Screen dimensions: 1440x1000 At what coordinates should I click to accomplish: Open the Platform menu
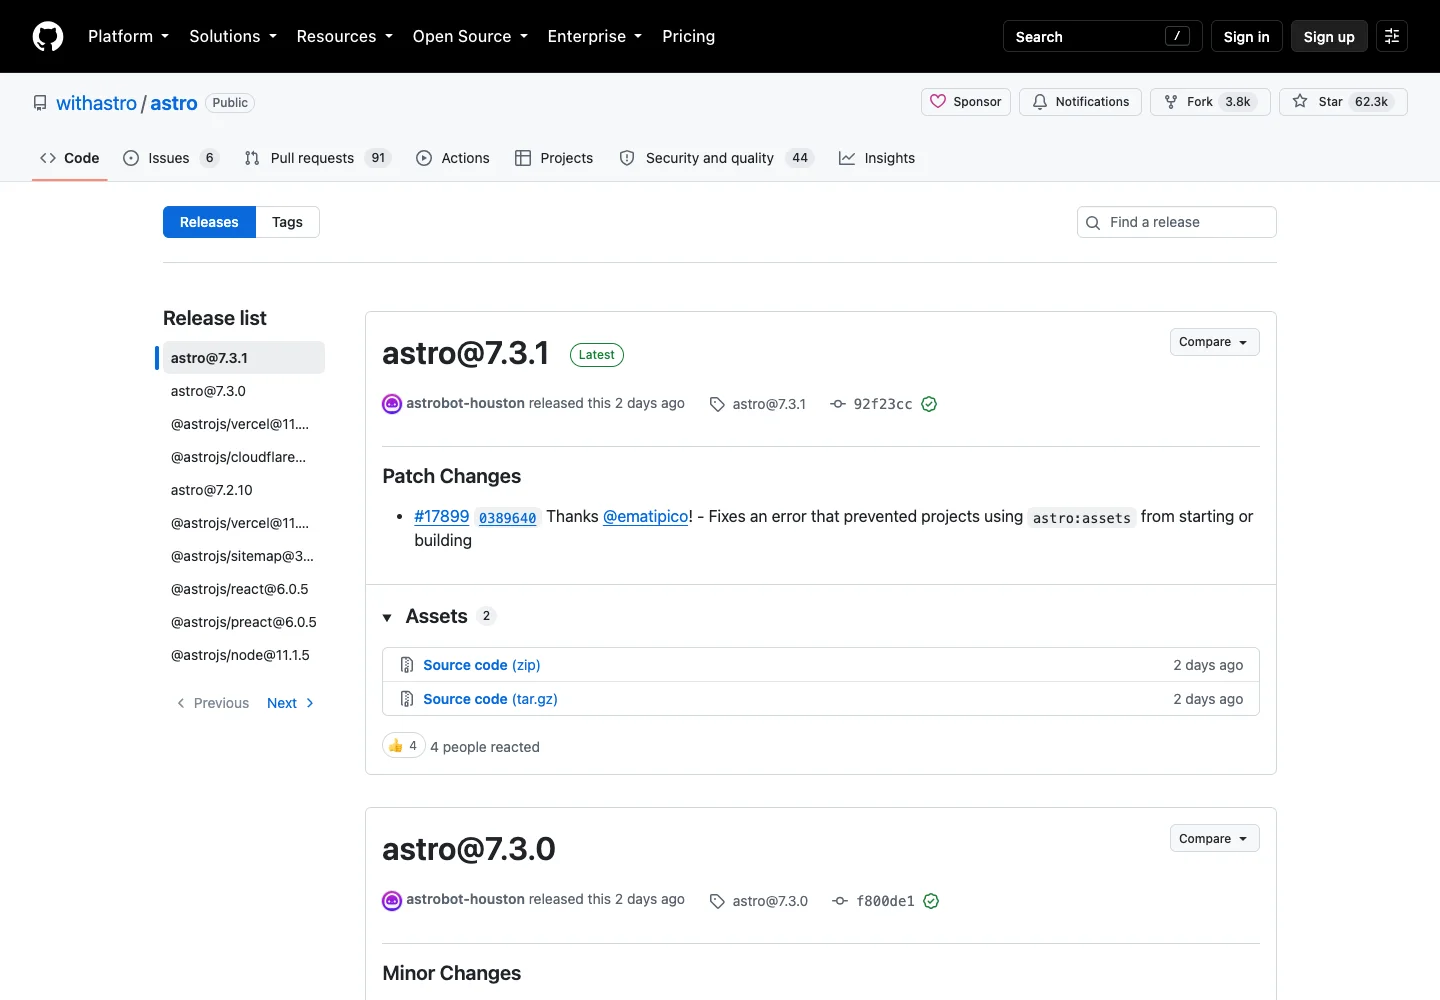(128, 36)
